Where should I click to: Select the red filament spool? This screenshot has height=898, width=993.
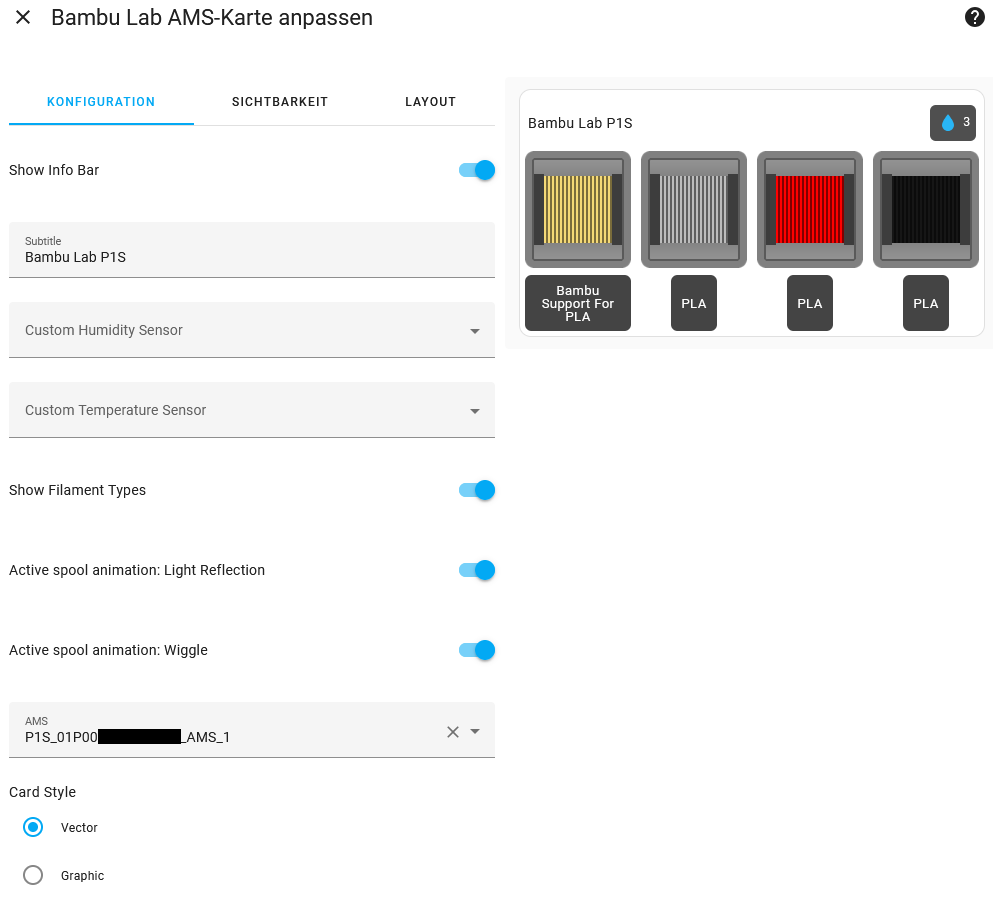(x=809, y=210)
